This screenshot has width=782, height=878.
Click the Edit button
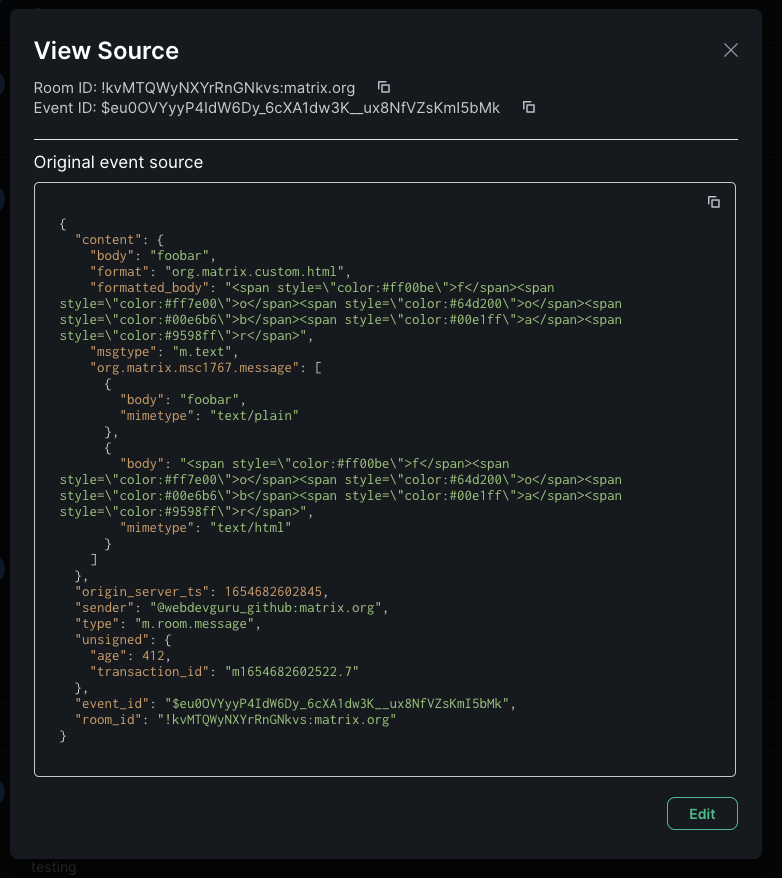pyautogui.click(x=702, y=814)
